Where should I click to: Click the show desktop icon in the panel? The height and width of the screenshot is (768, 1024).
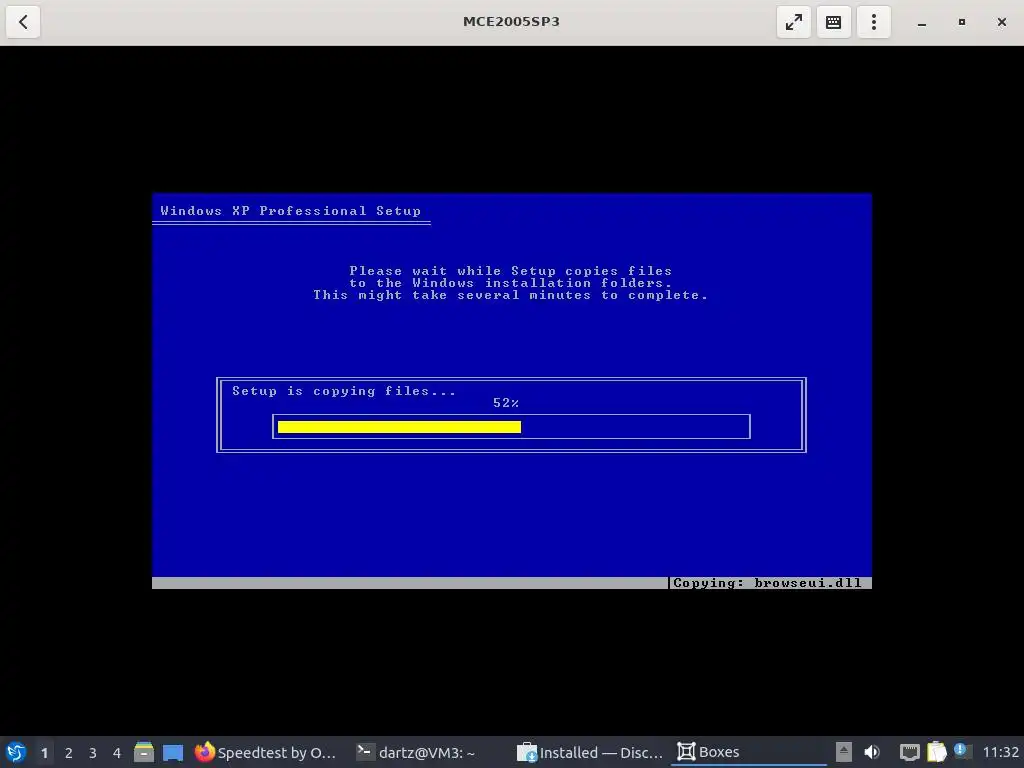pos(173,753)
